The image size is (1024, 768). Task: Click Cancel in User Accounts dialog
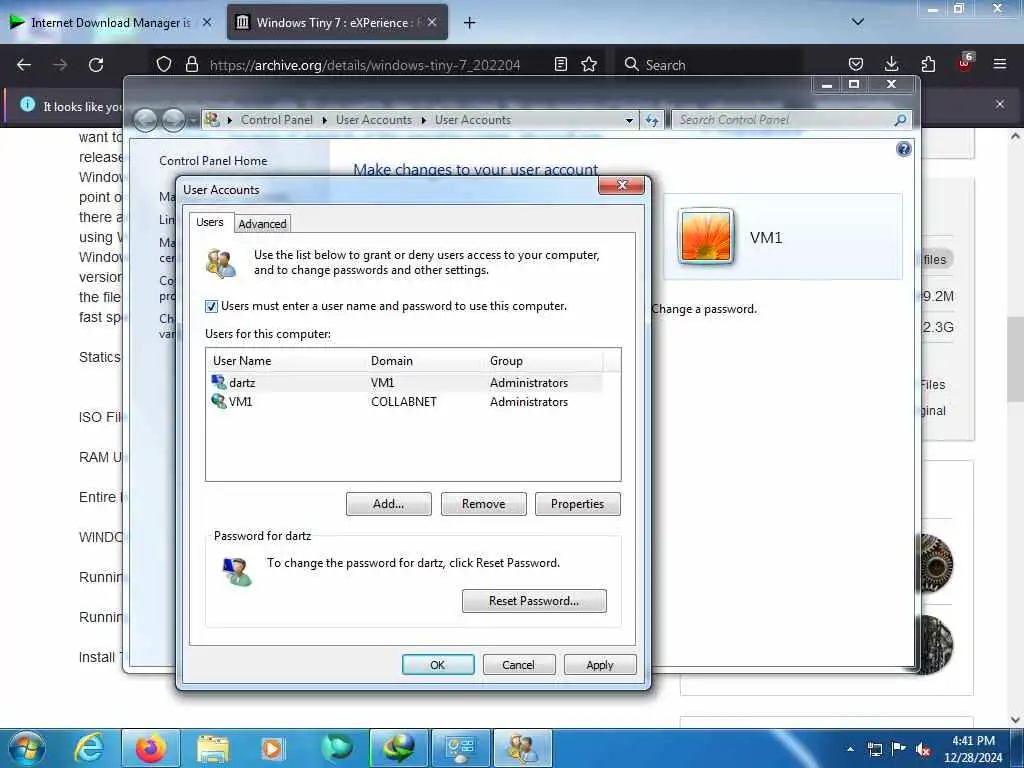[x=519, y=665]
